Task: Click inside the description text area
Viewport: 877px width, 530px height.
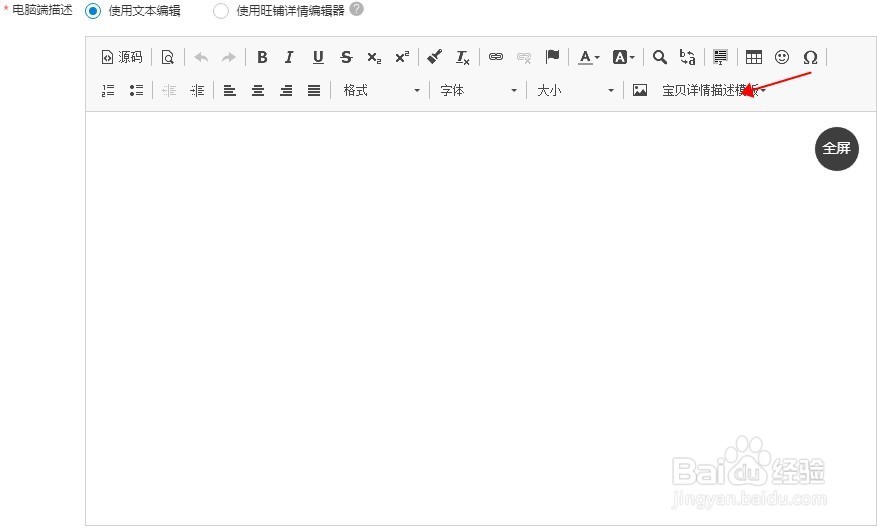Action: coord(480,319)
